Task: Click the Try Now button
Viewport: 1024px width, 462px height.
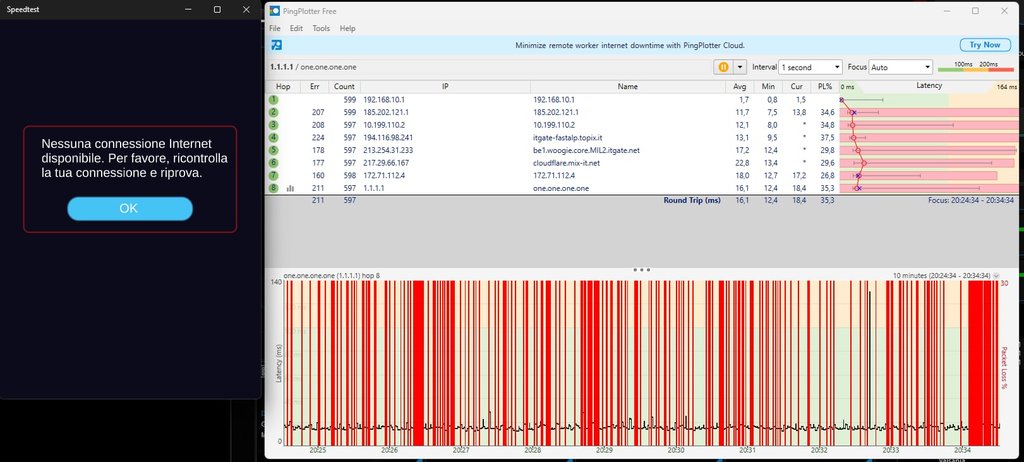Action: click(984, 45)
